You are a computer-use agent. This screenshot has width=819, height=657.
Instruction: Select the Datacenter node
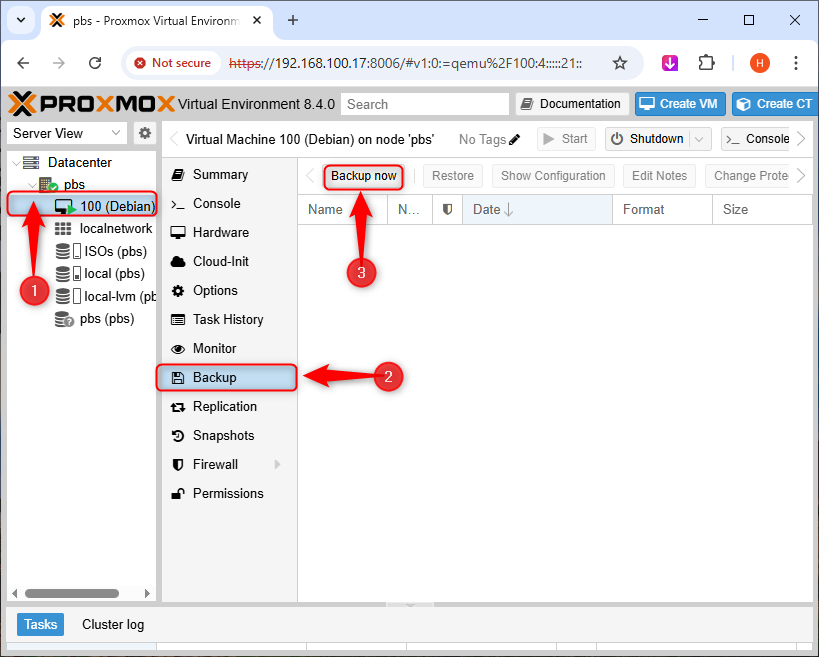pos(79,162)
